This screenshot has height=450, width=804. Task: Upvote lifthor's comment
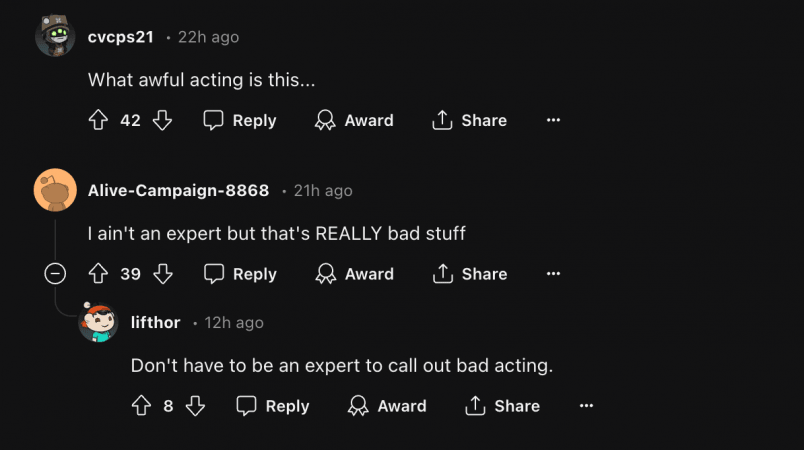click(x=141, y=406)
